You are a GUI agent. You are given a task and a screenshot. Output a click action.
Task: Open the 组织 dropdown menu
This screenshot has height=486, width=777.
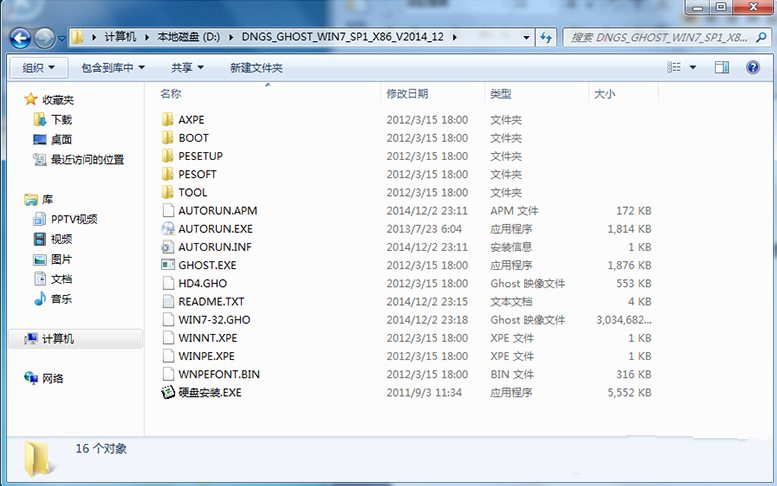[x=39, y=67]
